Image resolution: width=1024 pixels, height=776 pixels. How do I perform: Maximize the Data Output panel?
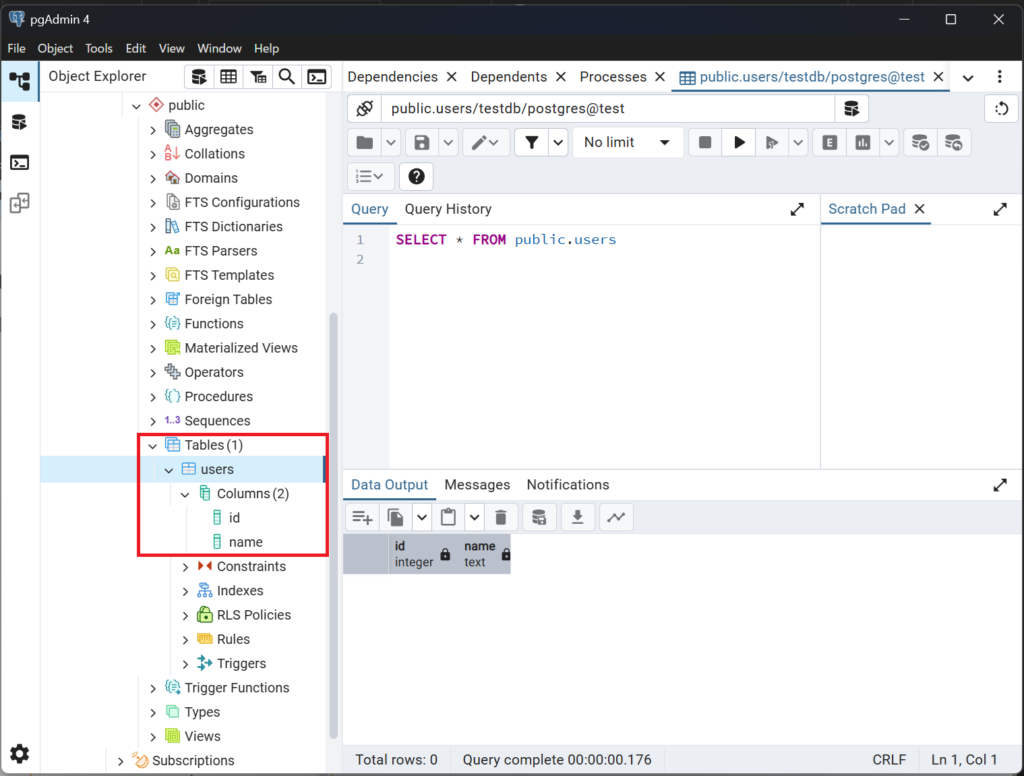[1000, 485]
